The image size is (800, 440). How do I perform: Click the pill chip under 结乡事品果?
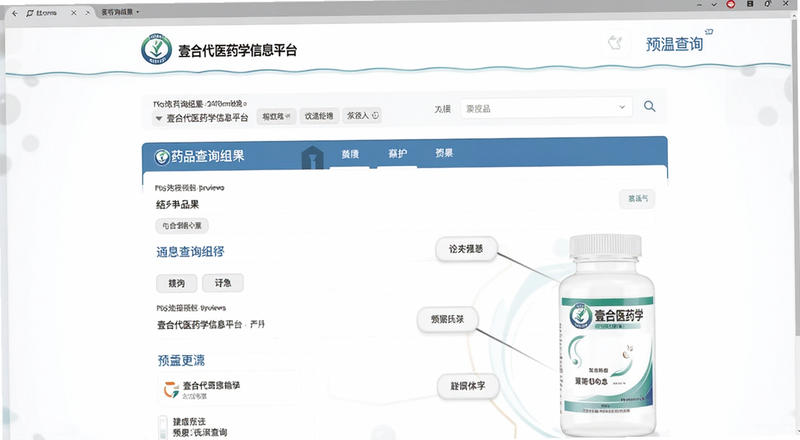182,226
